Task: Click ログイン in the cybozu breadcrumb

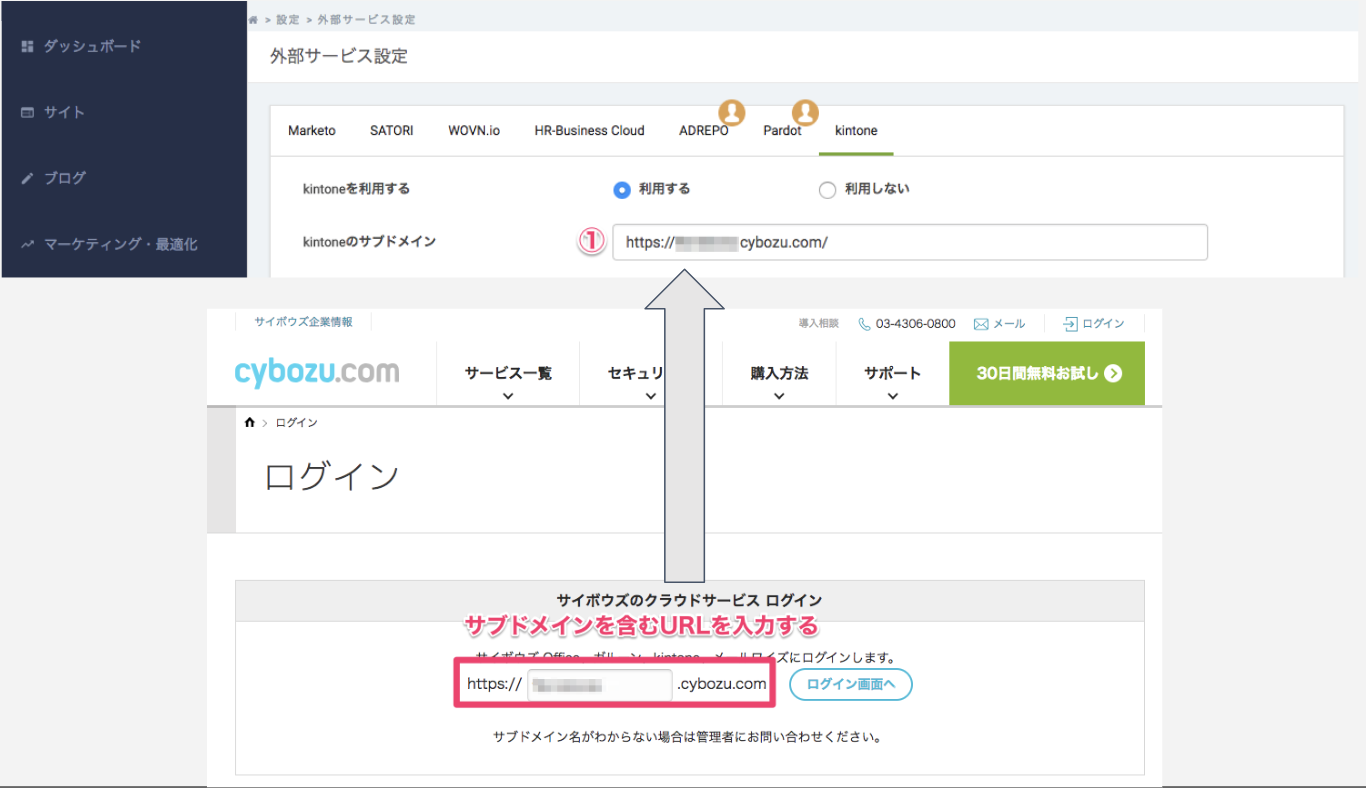Action: coord(297,423)
